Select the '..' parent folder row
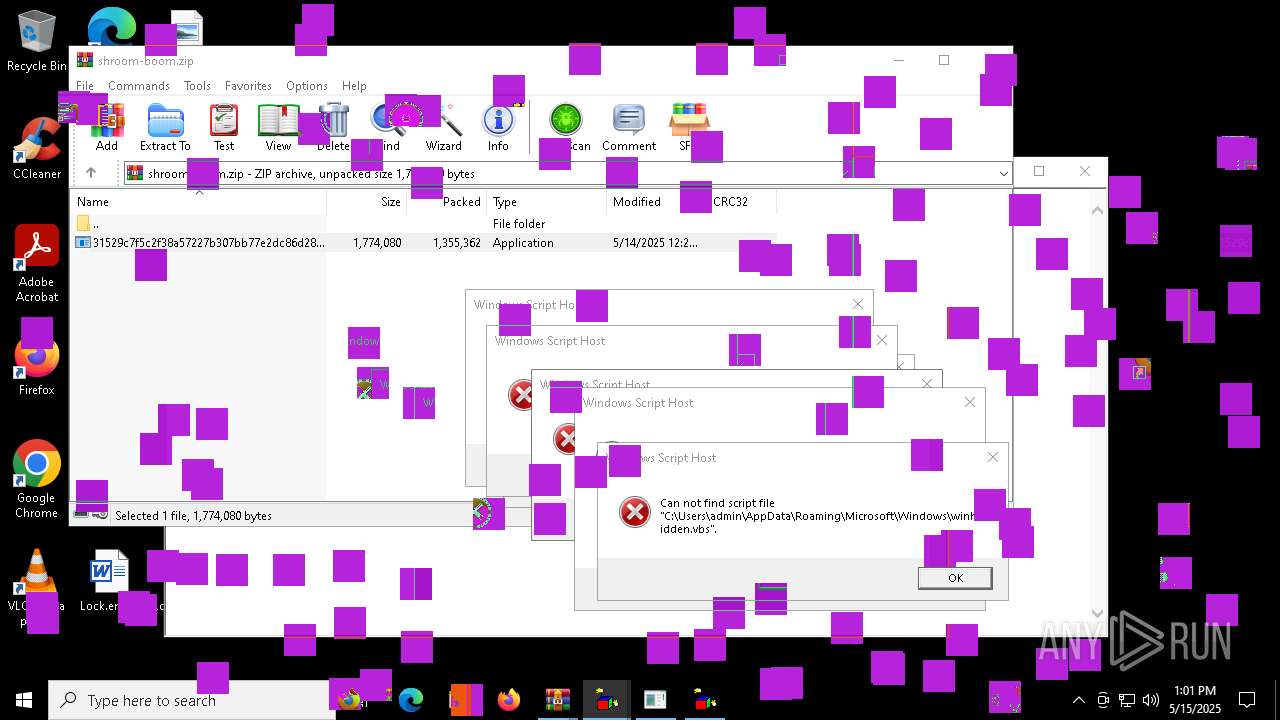 pos(423,224)
